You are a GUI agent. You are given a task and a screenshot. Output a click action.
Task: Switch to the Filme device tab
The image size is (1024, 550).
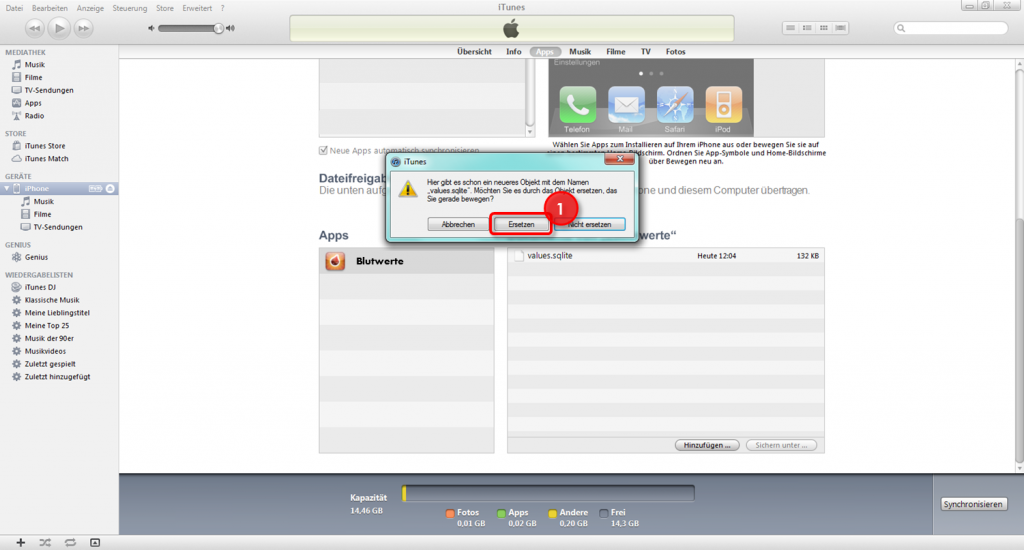click(x=615, y=52)
